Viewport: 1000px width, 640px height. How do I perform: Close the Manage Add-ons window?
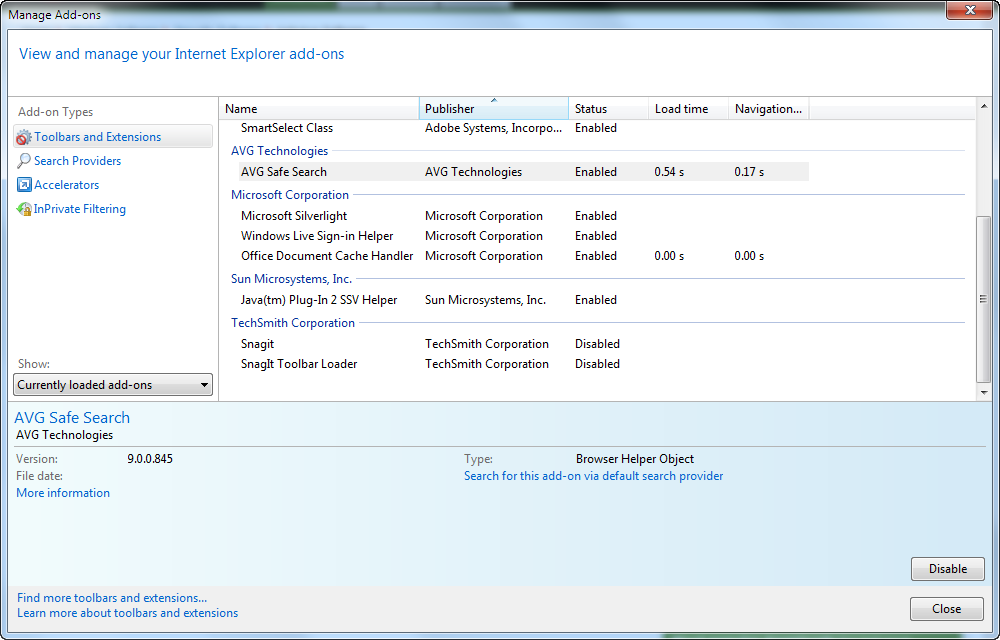[969, 10]
